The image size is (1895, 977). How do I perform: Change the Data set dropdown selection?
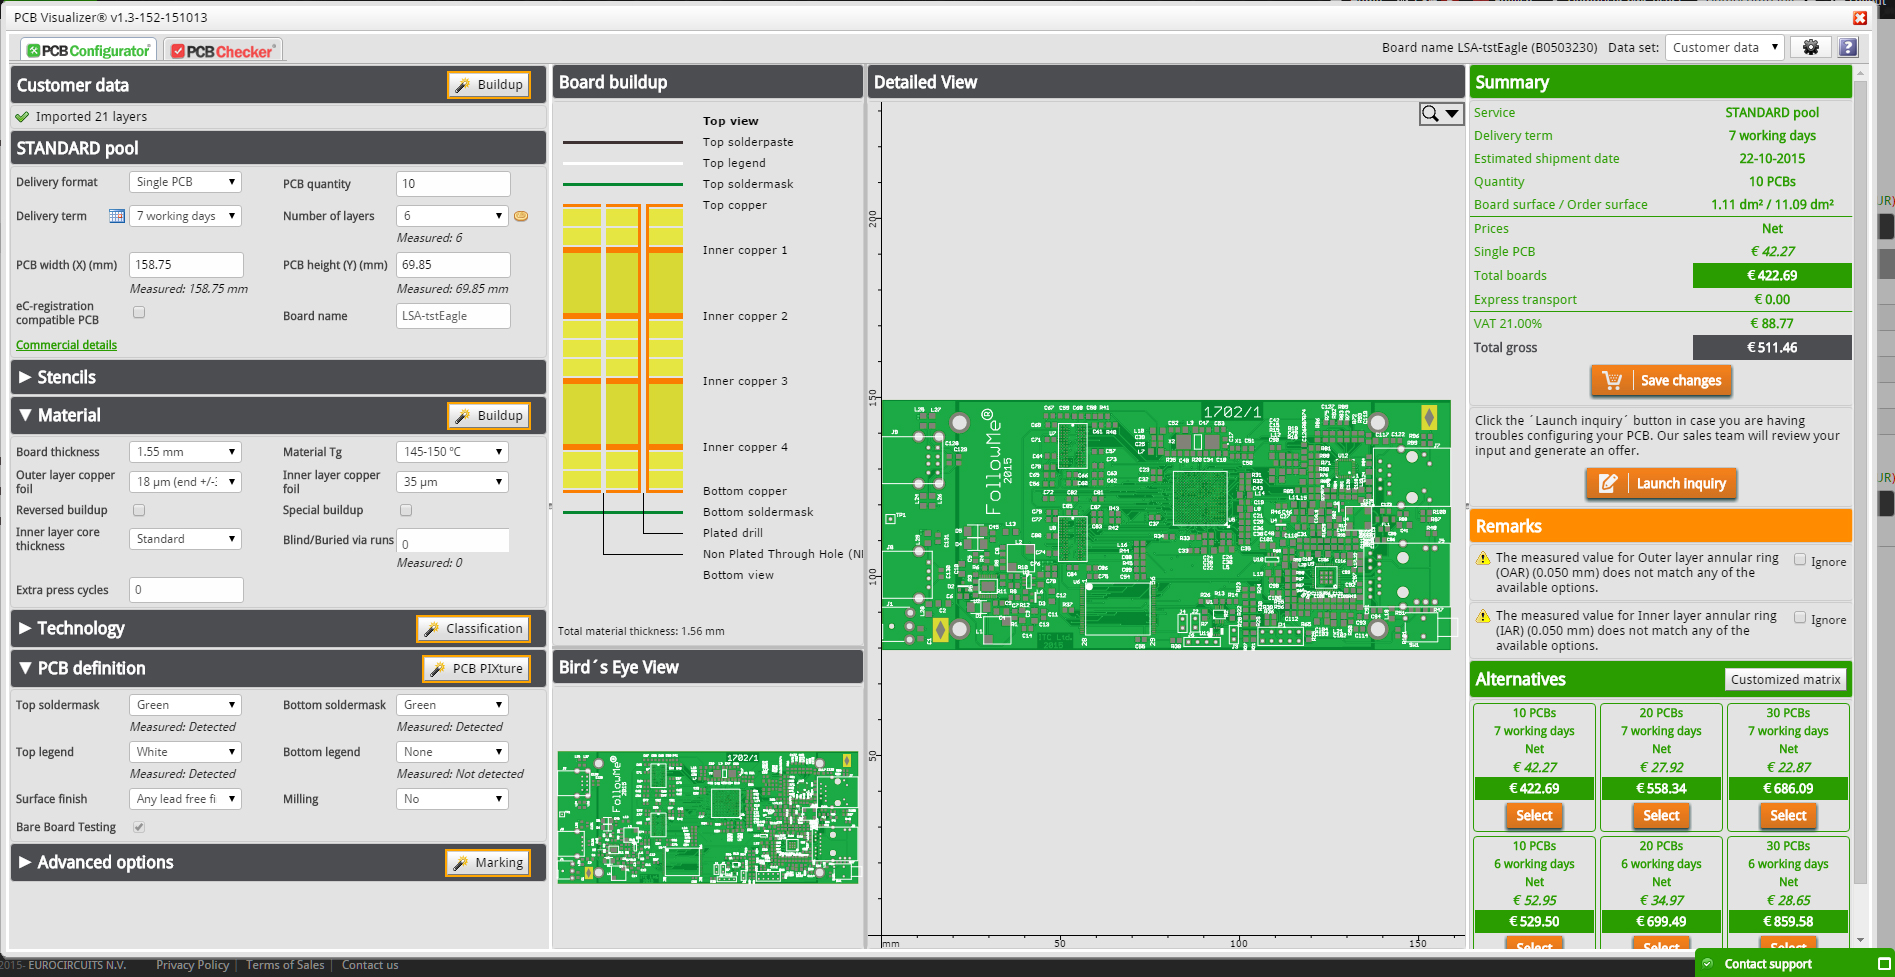[1723, 47]
